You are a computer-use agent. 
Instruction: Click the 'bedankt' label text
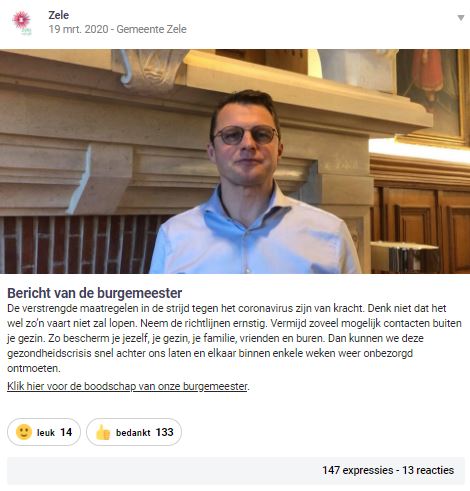[x=133, y=433]
